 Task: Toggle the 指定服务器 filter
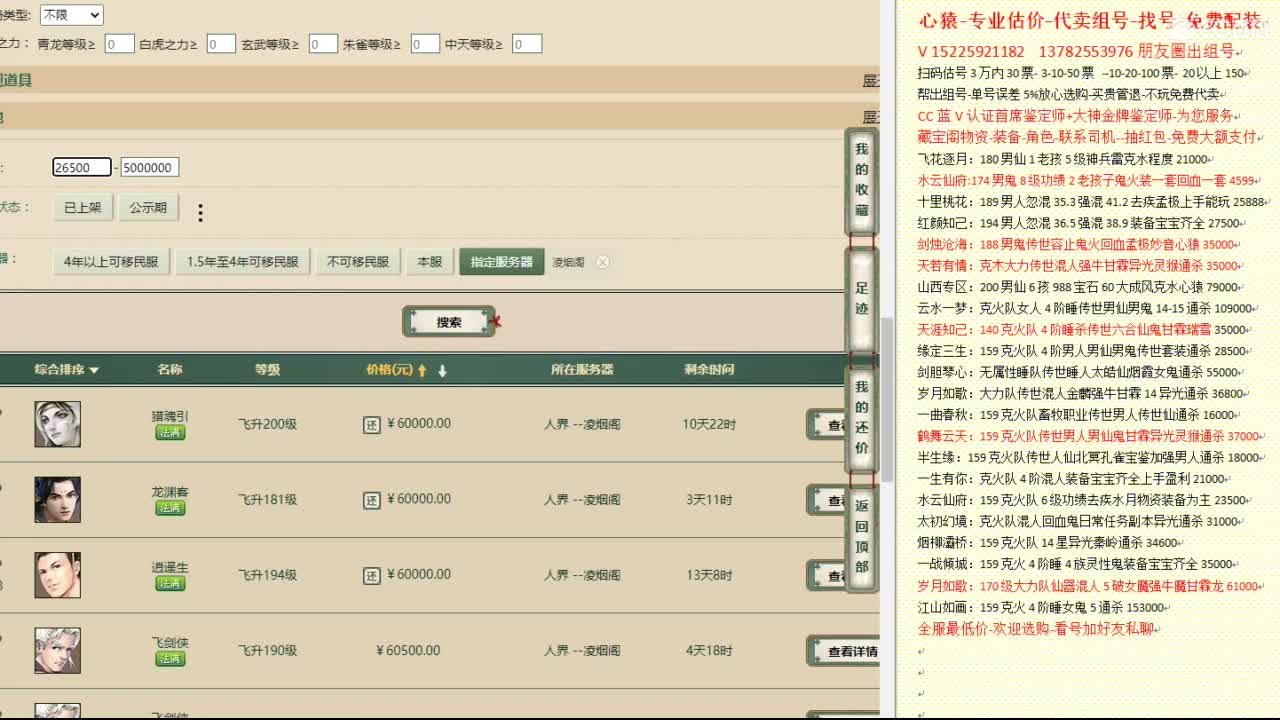coord(502,262)
